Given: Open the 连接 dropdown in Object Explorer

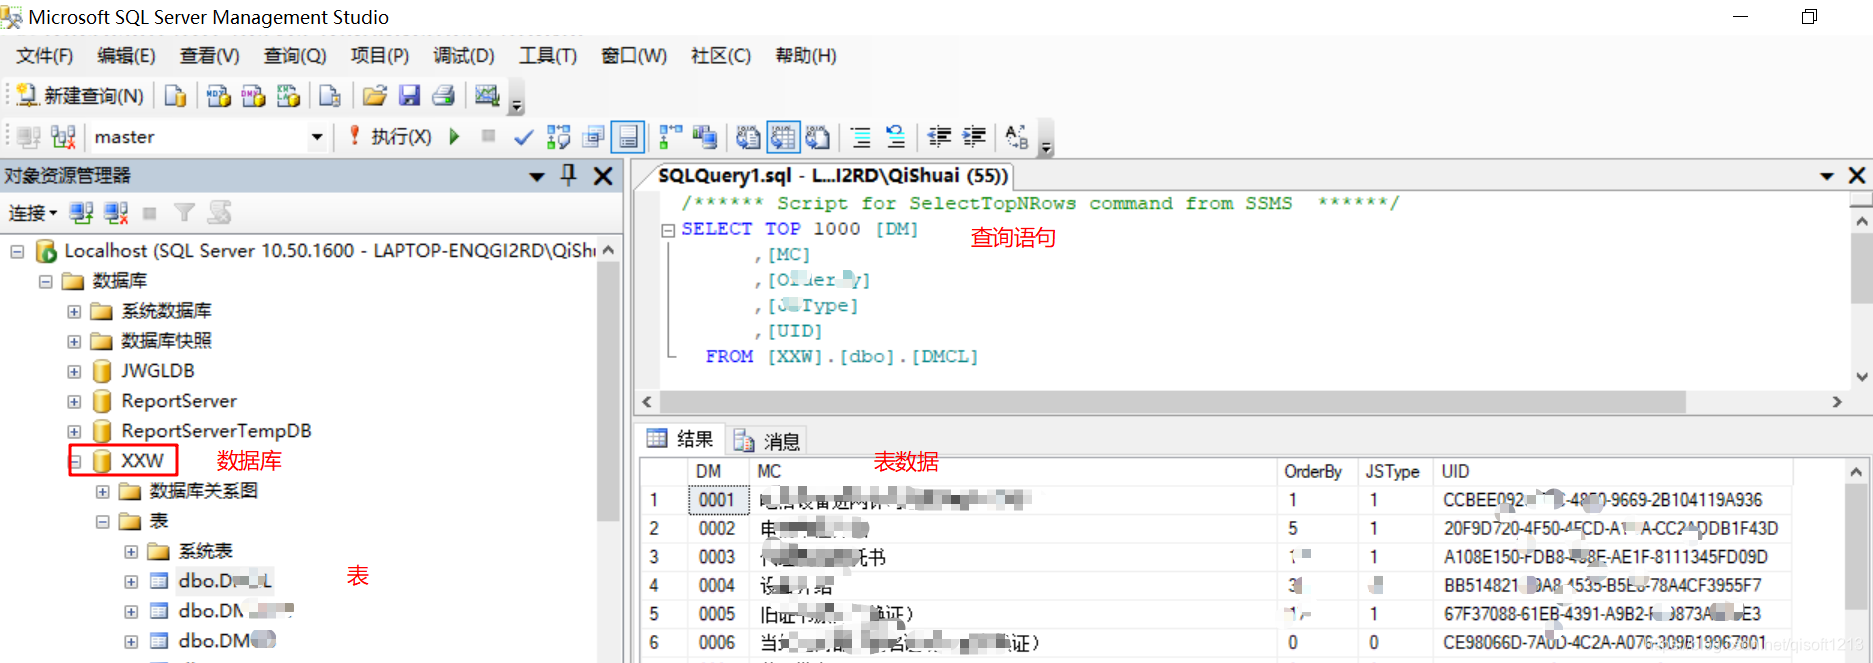Looking at the screenshot, I should [x=33, y=213].
